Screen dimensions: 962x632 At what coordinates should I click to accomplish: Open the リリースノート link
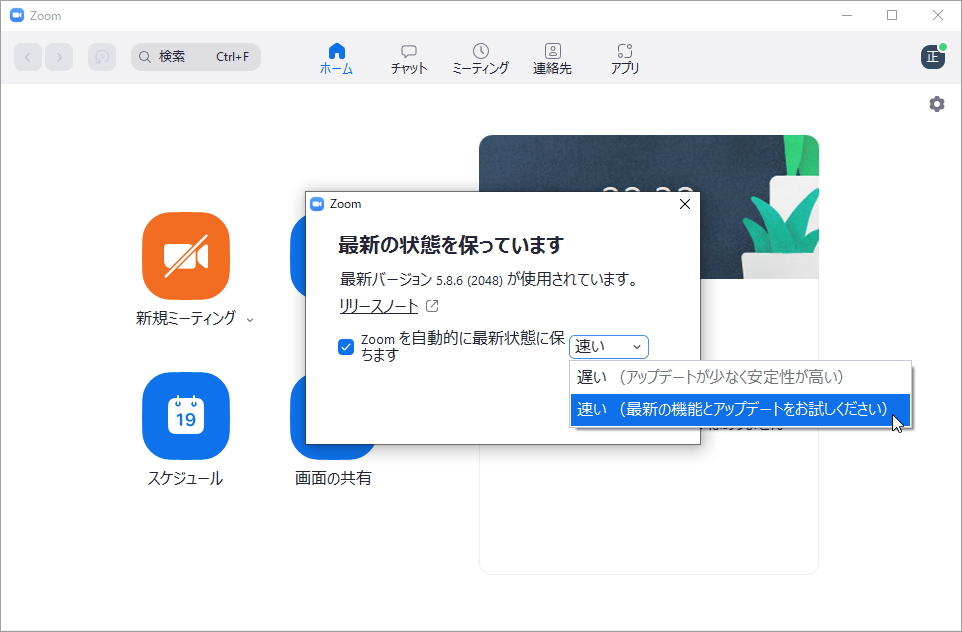379,306
